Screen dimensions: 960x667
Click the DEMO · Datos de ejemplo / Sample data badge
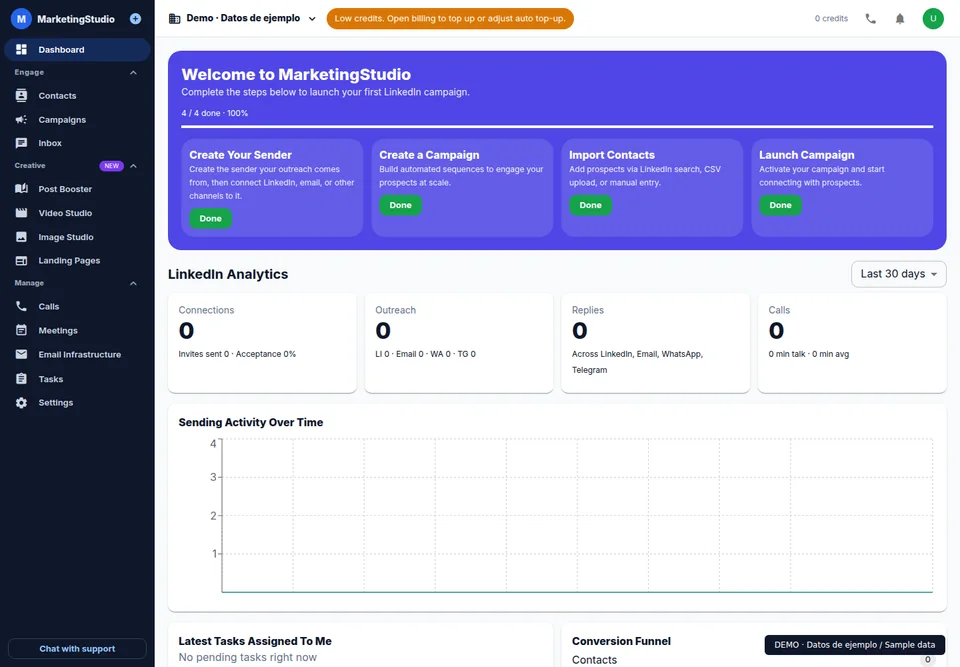[854, 645]
